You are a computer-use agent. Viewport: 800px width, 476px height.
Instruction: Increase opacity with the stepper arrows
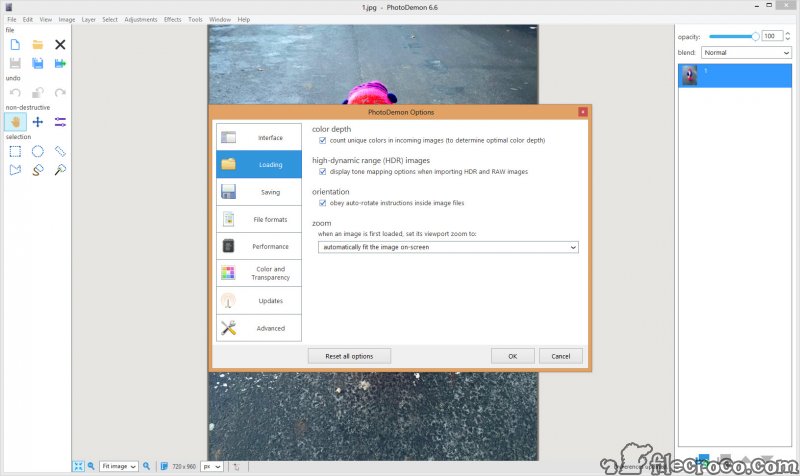click(788, 33)
